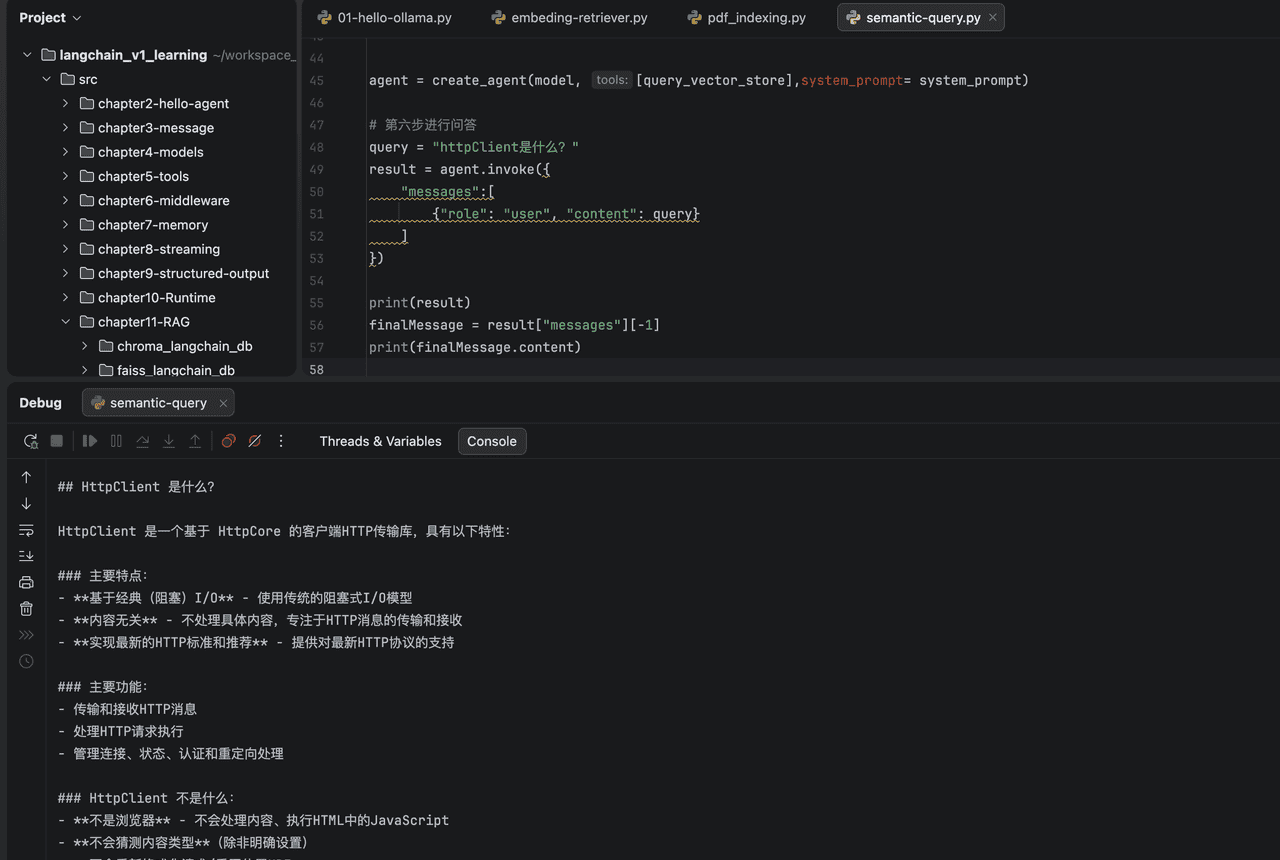Click the print console output icon
The image size is (1280, 860).
tap(26, 582)
